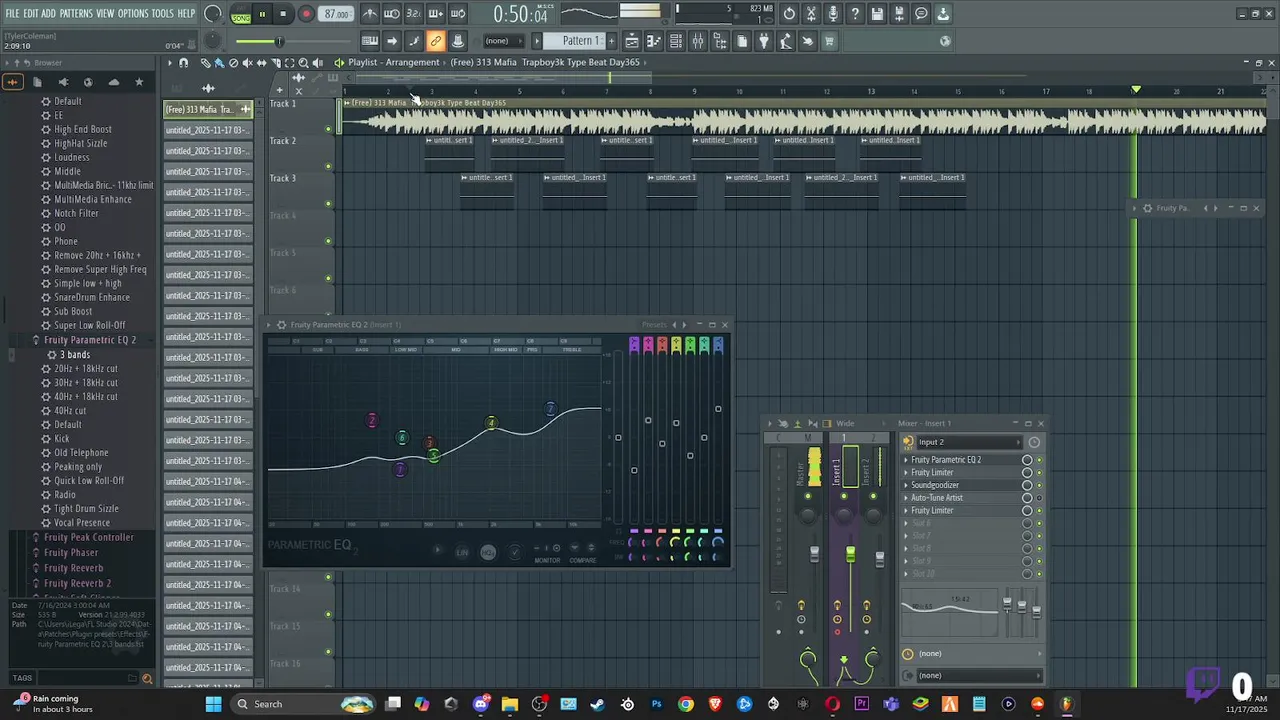
Task: Click the render/export download icon
Action: [943, 14]
